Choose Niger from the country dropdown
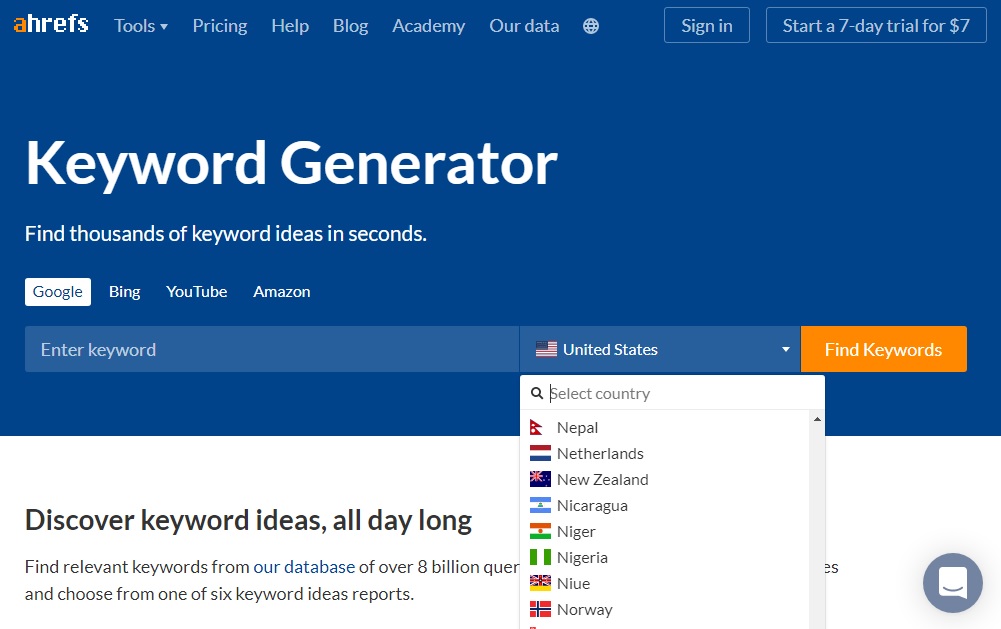1001x629 pixels. 576,532
